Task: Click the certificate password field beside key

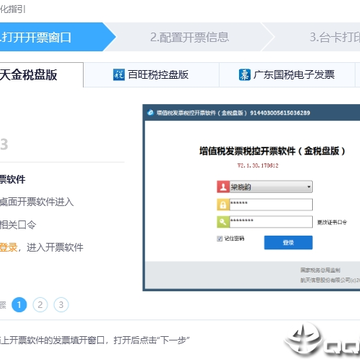Action: click(x=271, y=222)
